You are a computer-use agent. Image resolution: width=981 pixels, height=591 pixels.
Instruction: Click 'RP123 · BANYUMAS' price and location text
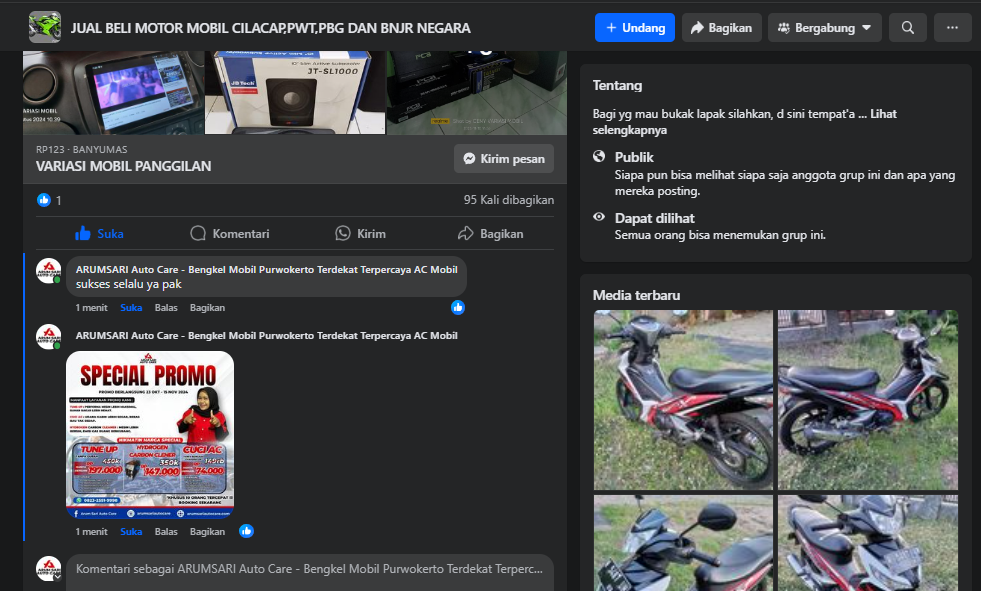pos(81,149)
